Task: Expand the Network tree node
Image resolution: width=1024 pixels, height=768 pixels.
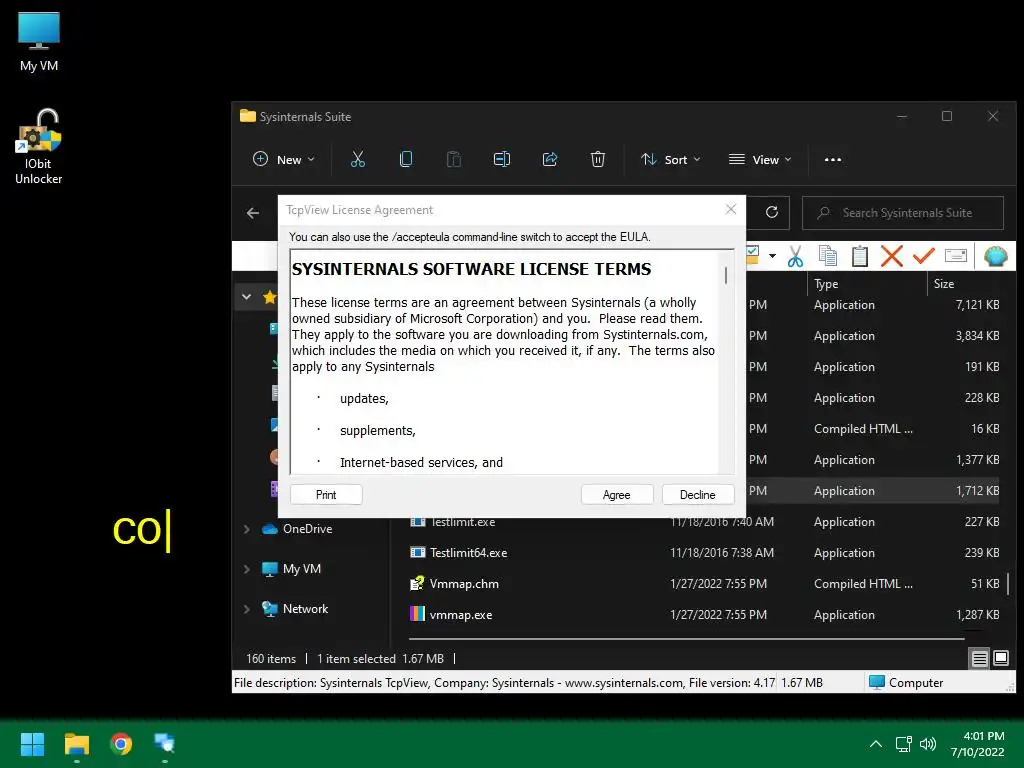Action: pos(246,609)
